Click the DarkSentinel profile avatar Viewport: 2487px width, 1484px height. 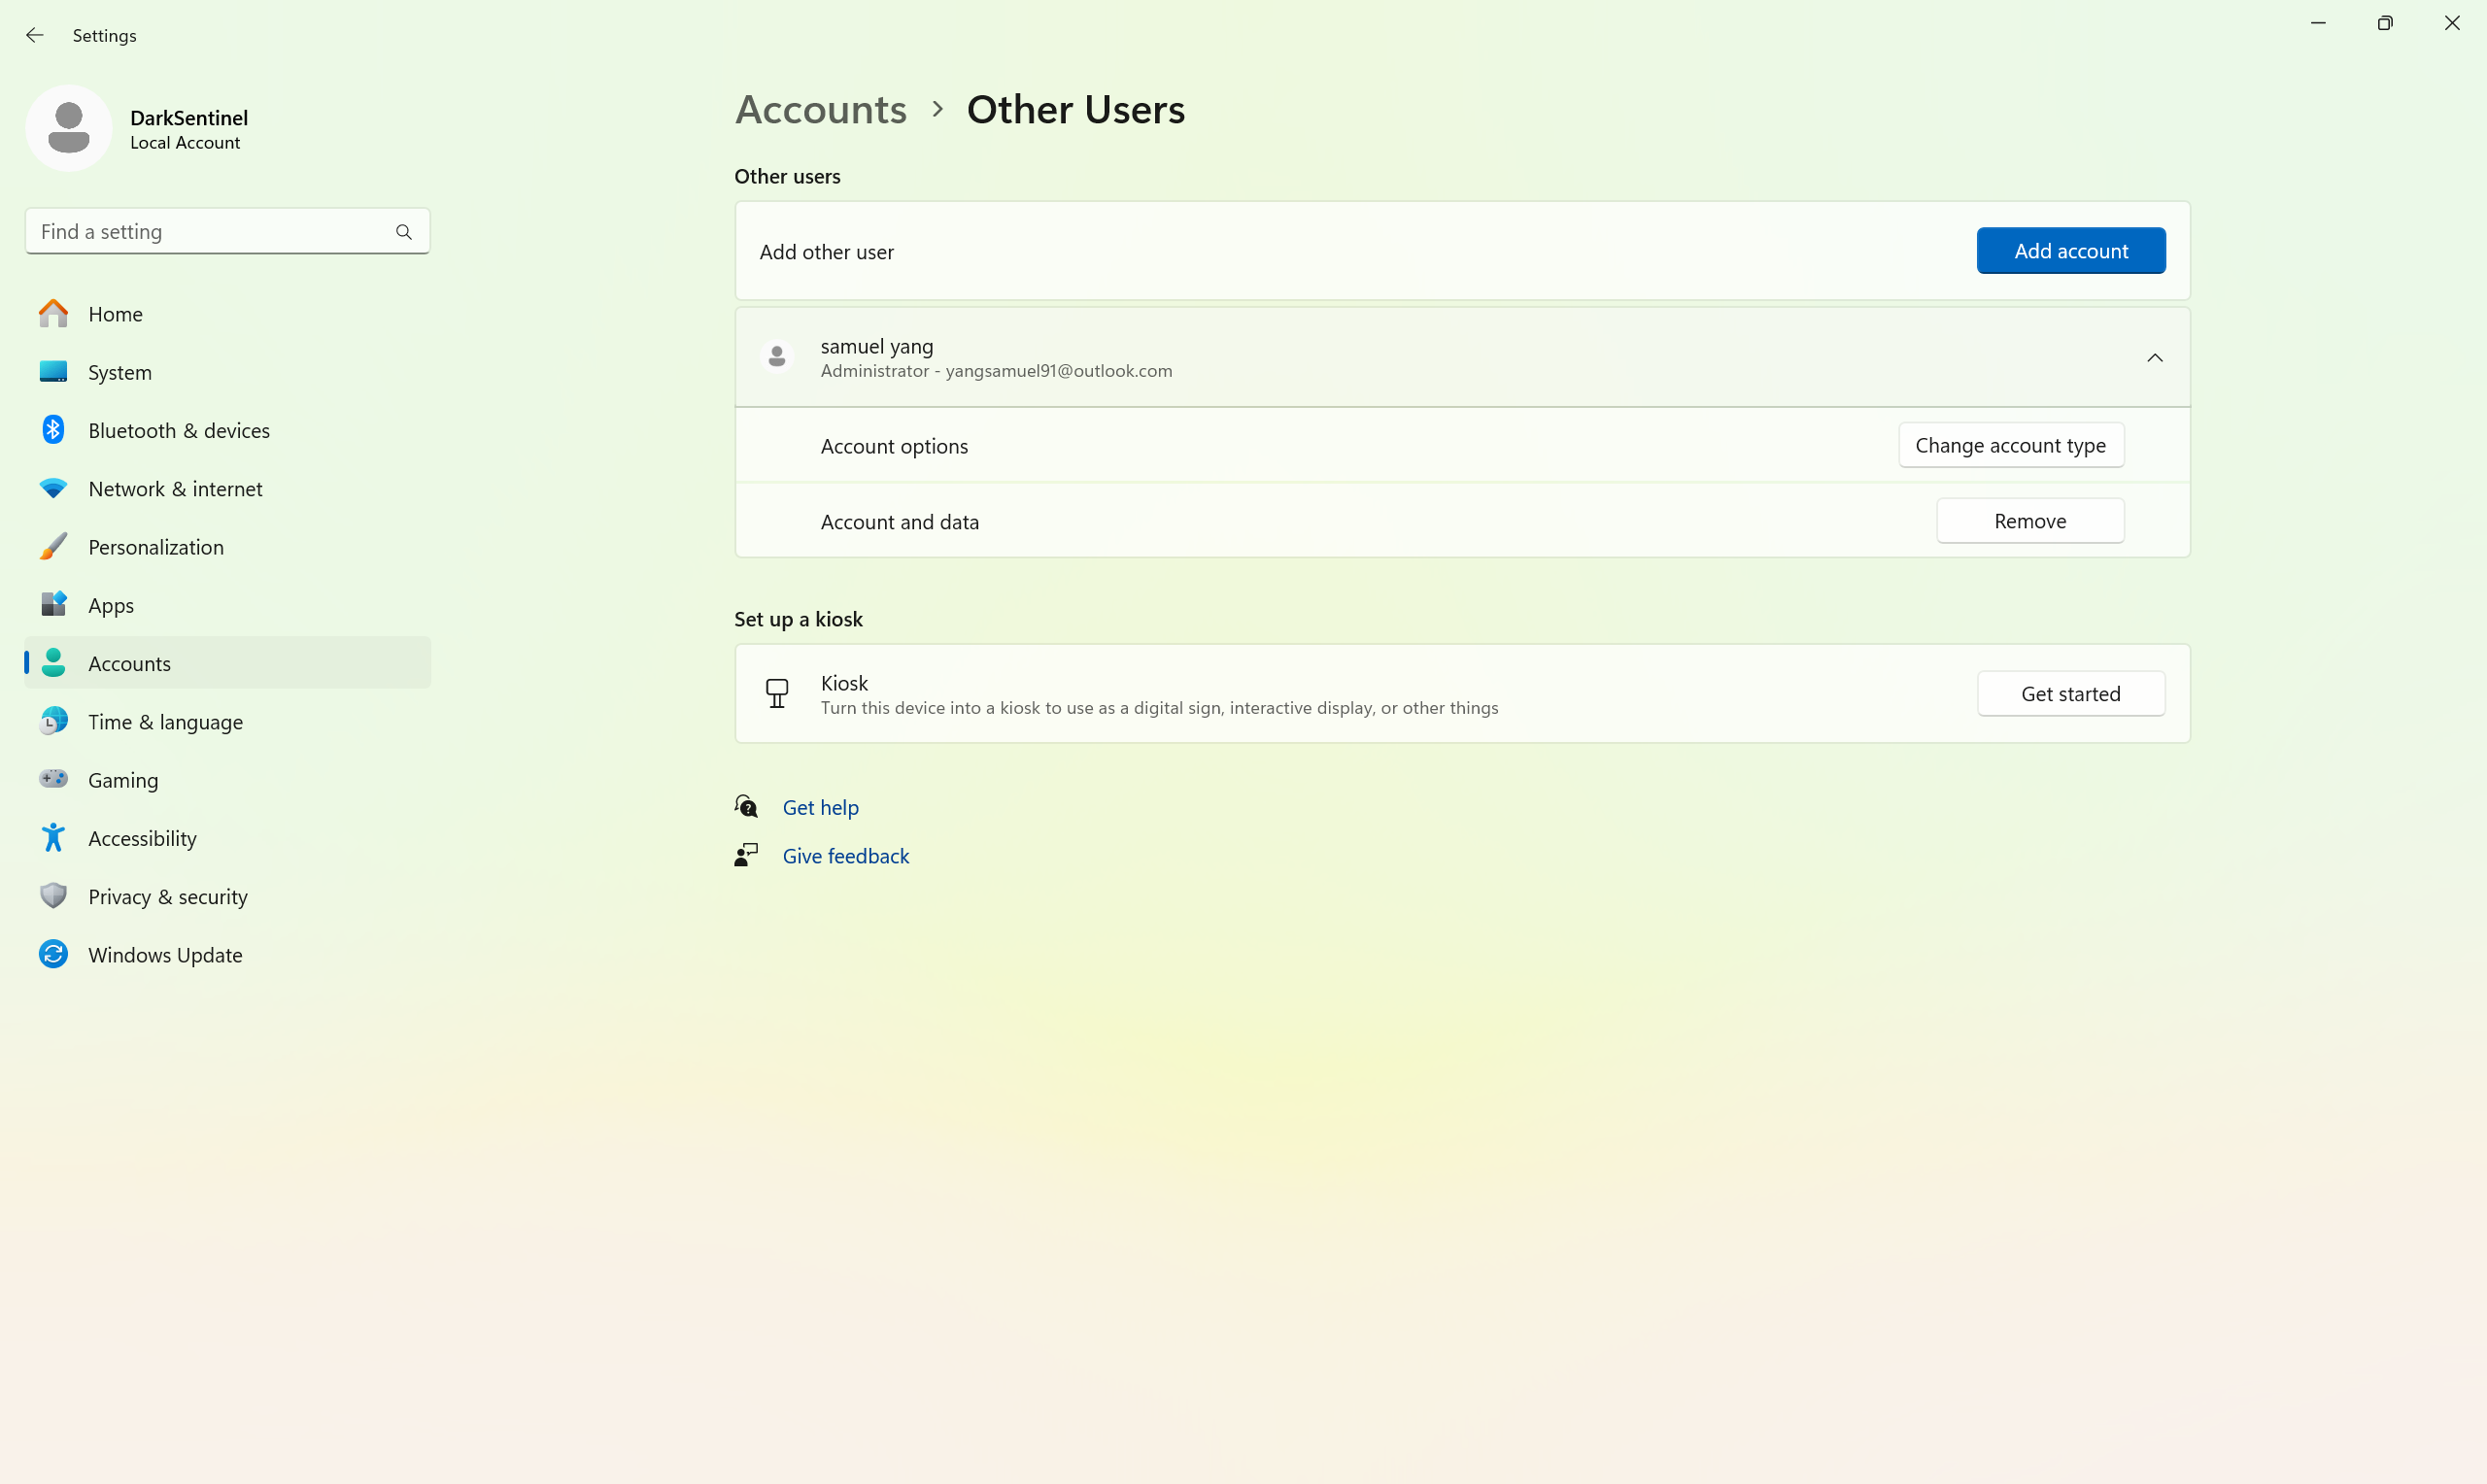(x=69, y=128)
